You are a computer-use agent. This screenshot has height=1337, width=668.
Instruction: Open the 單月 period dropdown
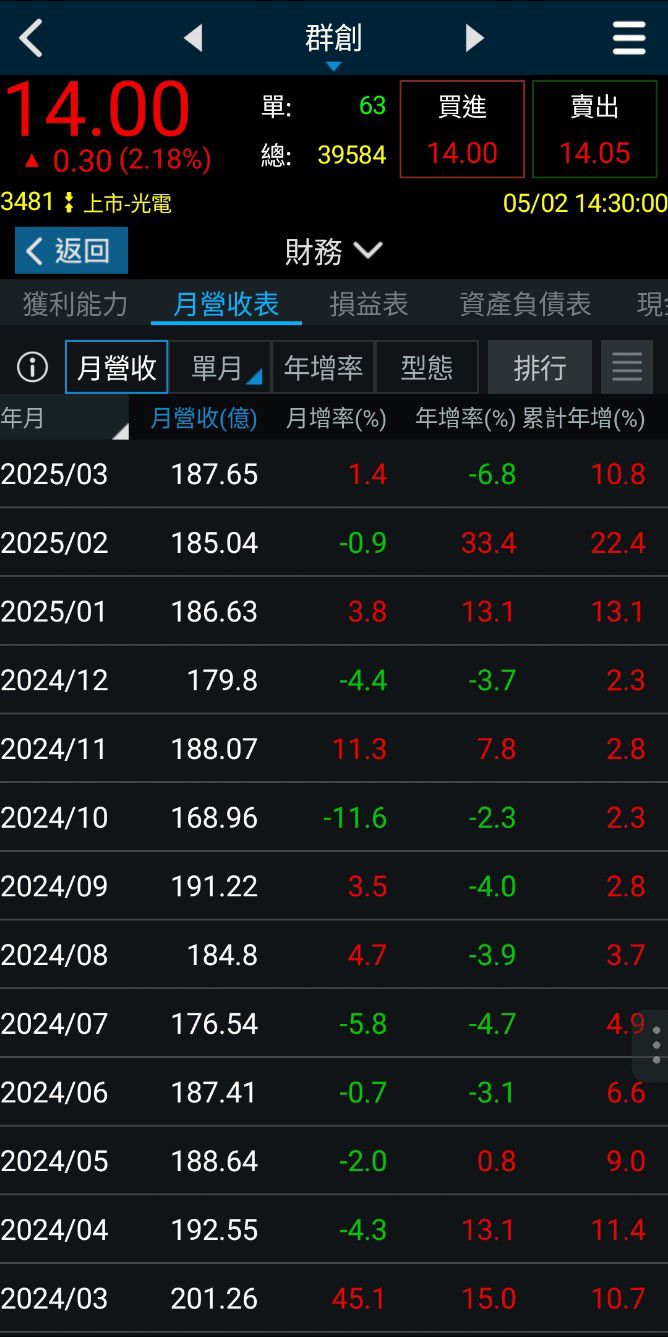pos(219,367)
